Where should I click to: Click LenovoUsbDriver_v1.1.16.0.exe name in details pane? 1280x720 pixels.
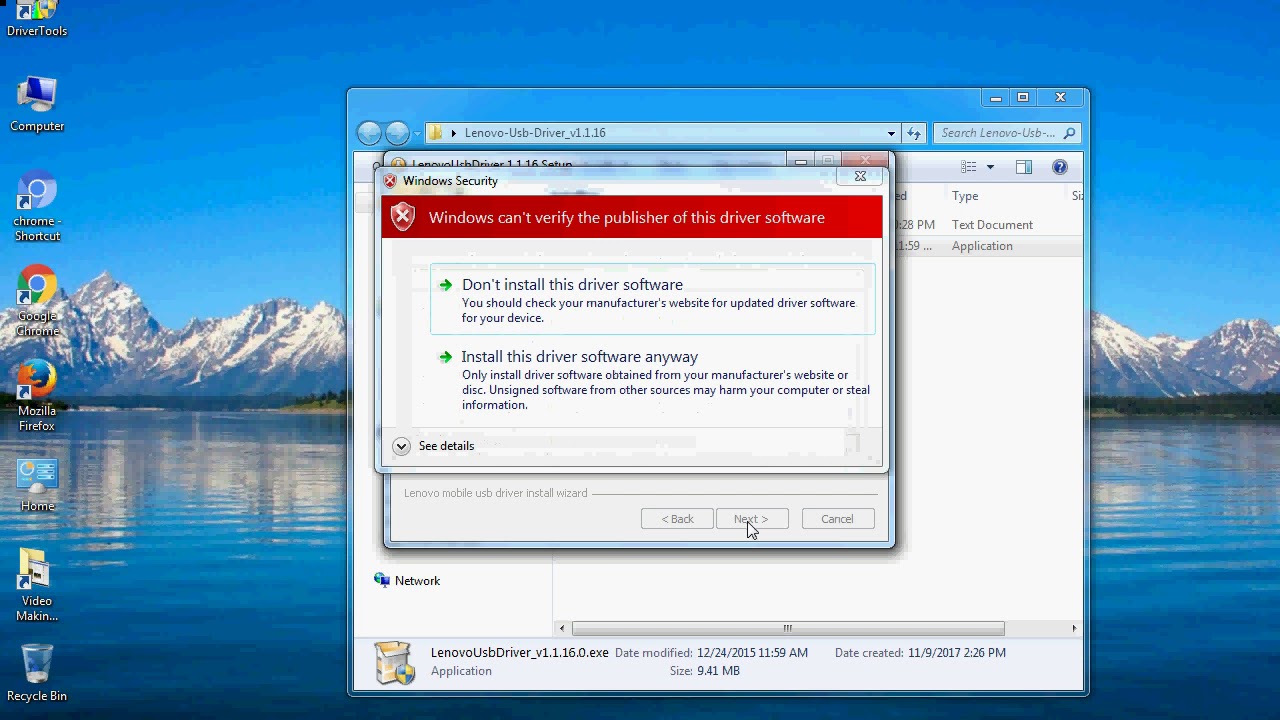tap(519, 653)
